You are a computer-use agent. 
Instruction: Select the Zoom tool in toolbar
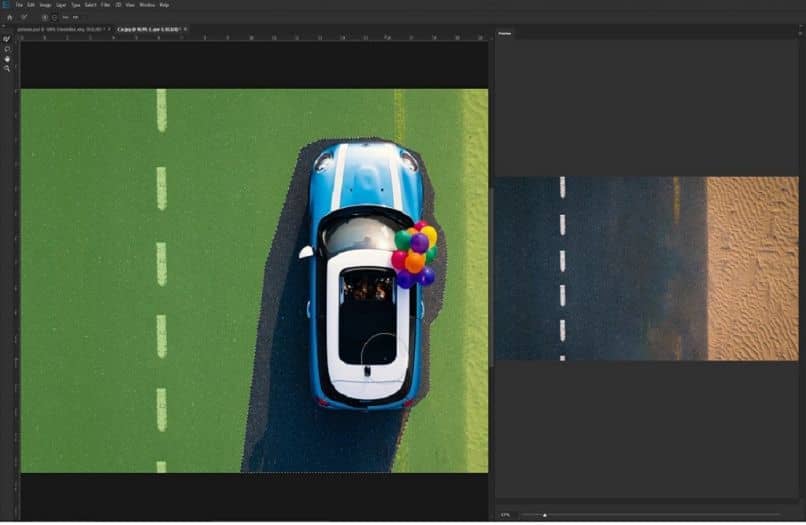point(7,68)
